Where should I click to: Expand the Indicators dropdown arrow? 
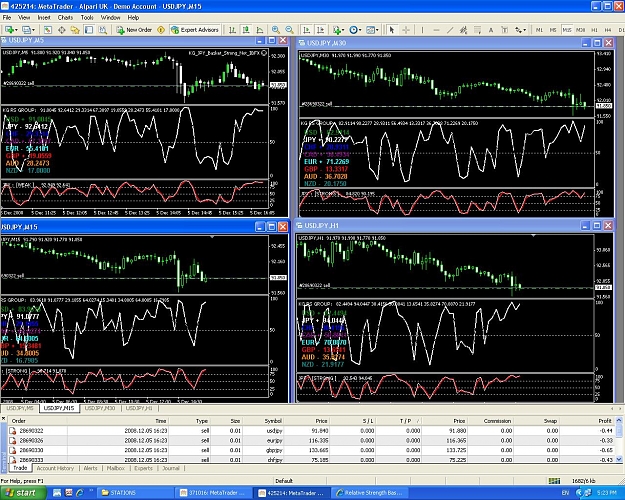click(343, 30)
